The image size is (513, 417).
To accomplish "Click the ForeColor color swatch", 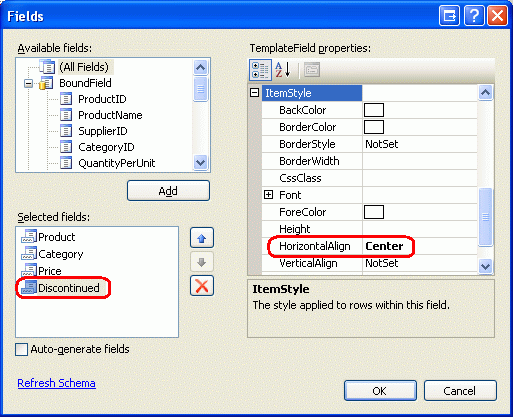I will (x=374, y=212).
